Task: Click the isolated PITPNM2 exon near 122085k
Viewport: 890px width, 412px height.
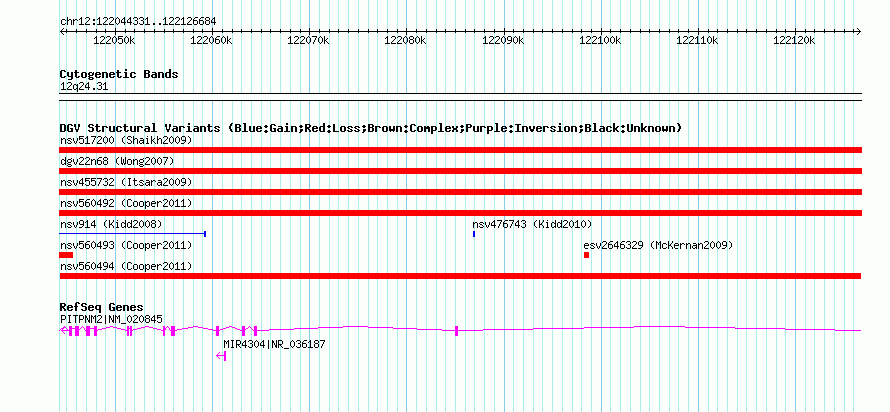Action: (456, 331)
